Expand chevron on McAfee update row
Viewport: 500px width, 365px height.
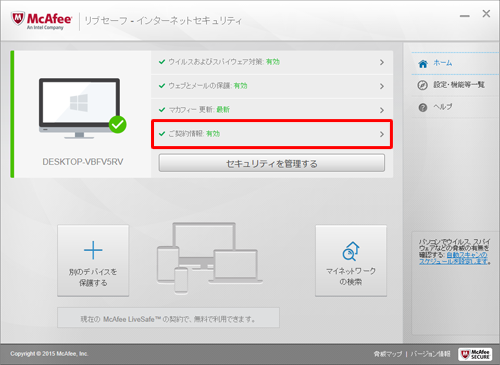[382, 110]
